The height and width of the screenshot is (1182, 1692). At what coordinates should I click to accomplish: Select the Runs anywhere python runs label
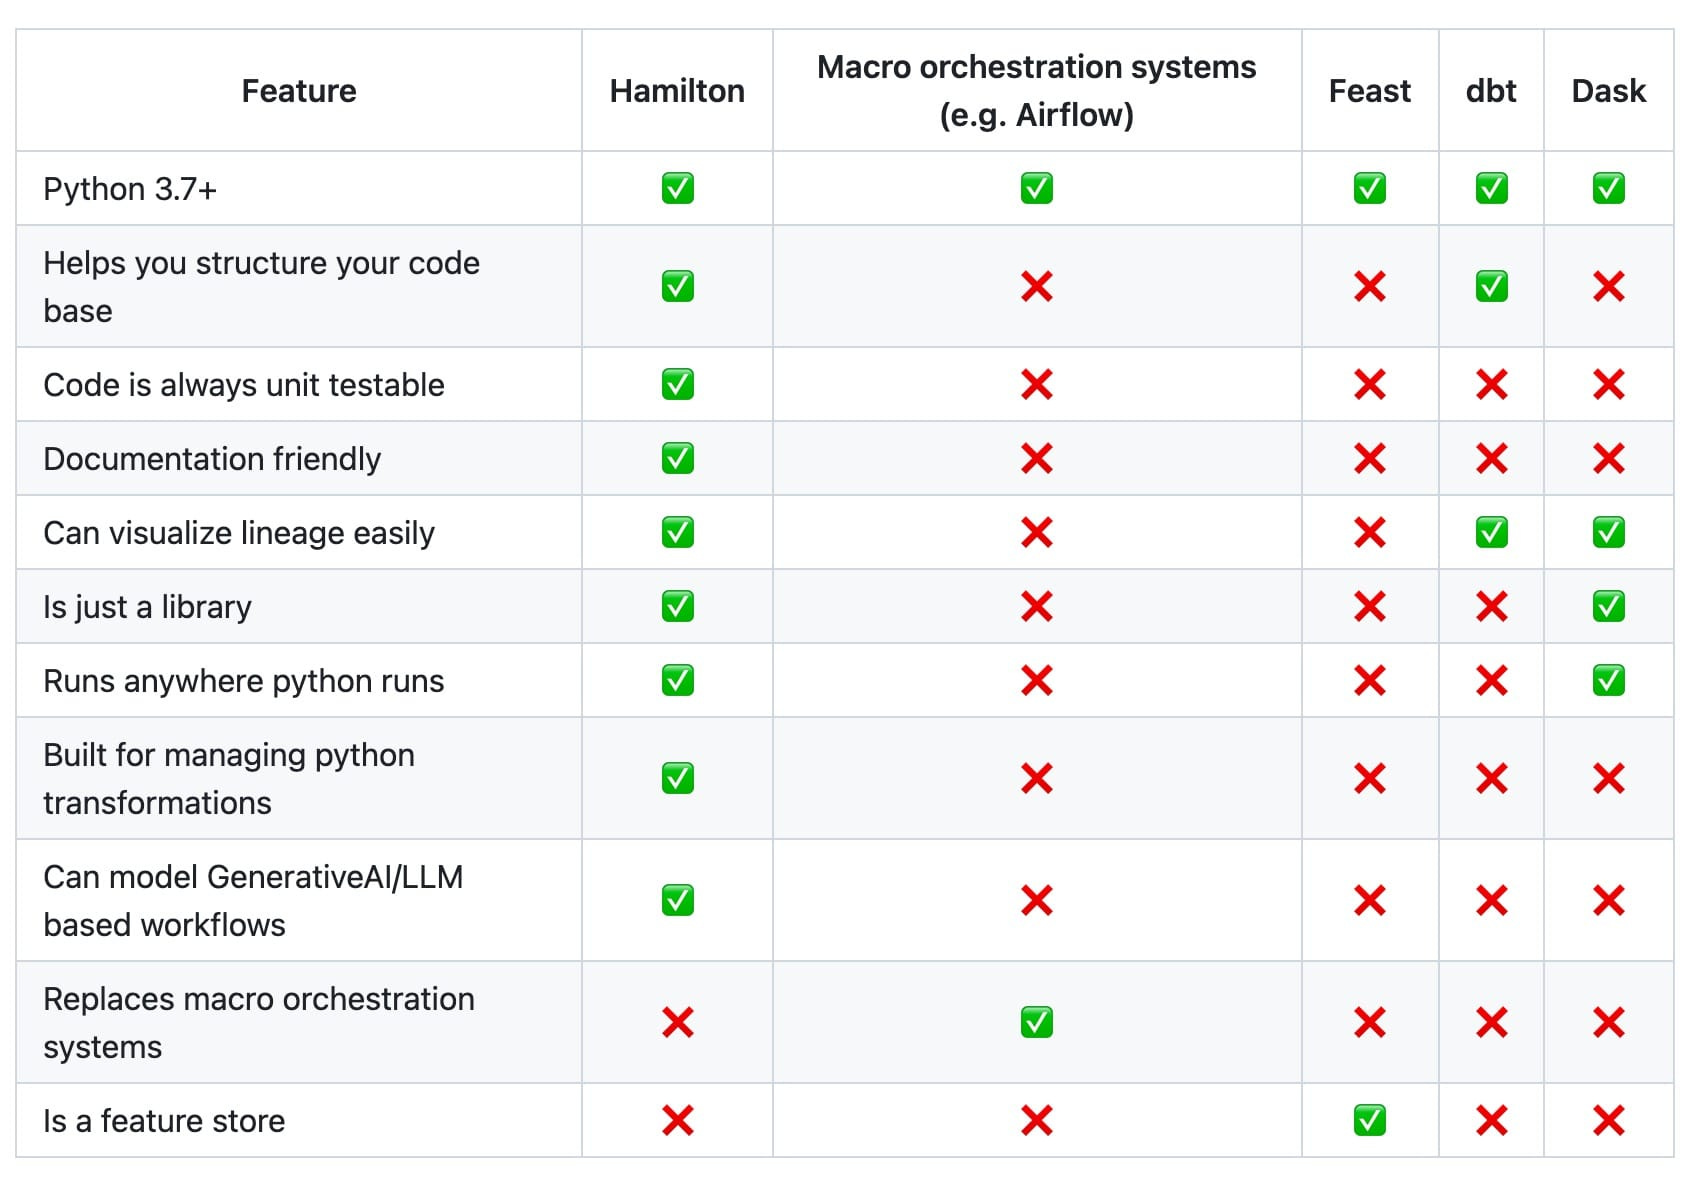(x=243, y=681)
